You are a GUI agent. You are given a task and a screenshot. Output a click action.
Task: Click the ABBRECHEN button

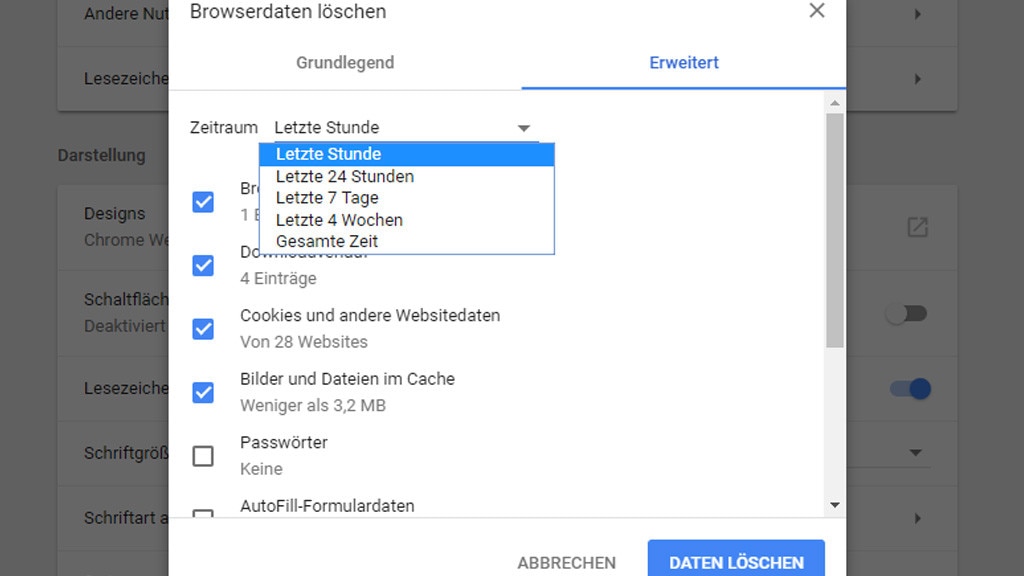click(566, 563)
